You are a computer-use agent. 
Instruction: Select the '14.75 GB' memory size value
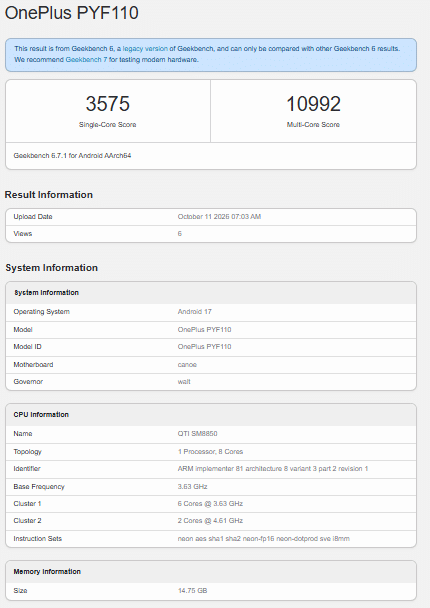click(192, 591)
